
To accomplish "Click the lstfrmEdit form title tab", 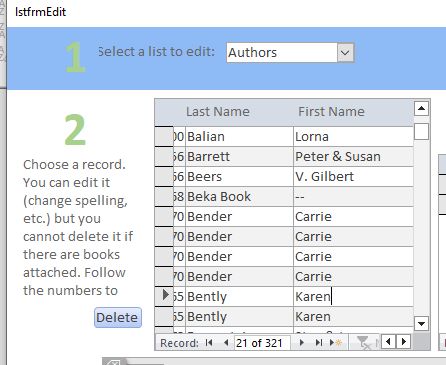I will (x=41, y=12).
